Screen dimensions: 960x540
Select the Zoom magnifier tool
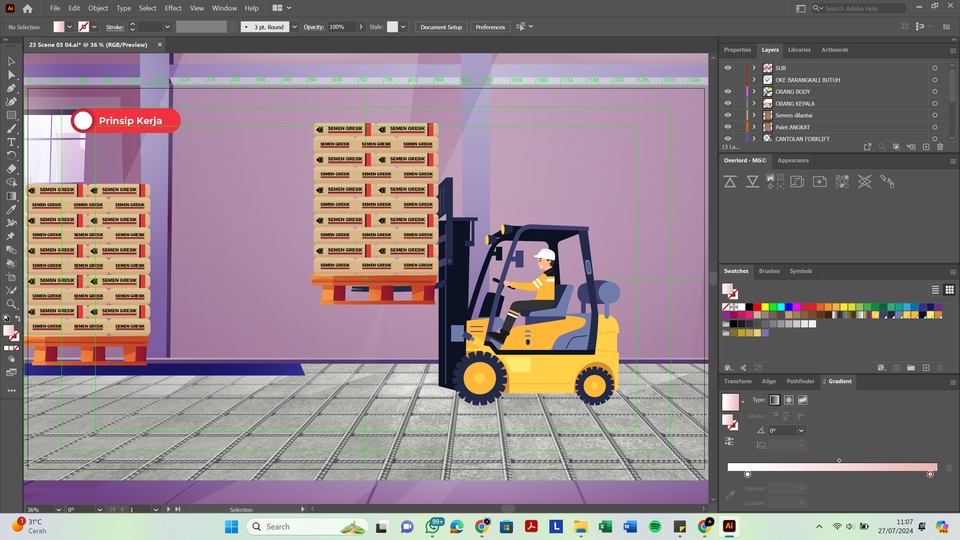[11, 304]
